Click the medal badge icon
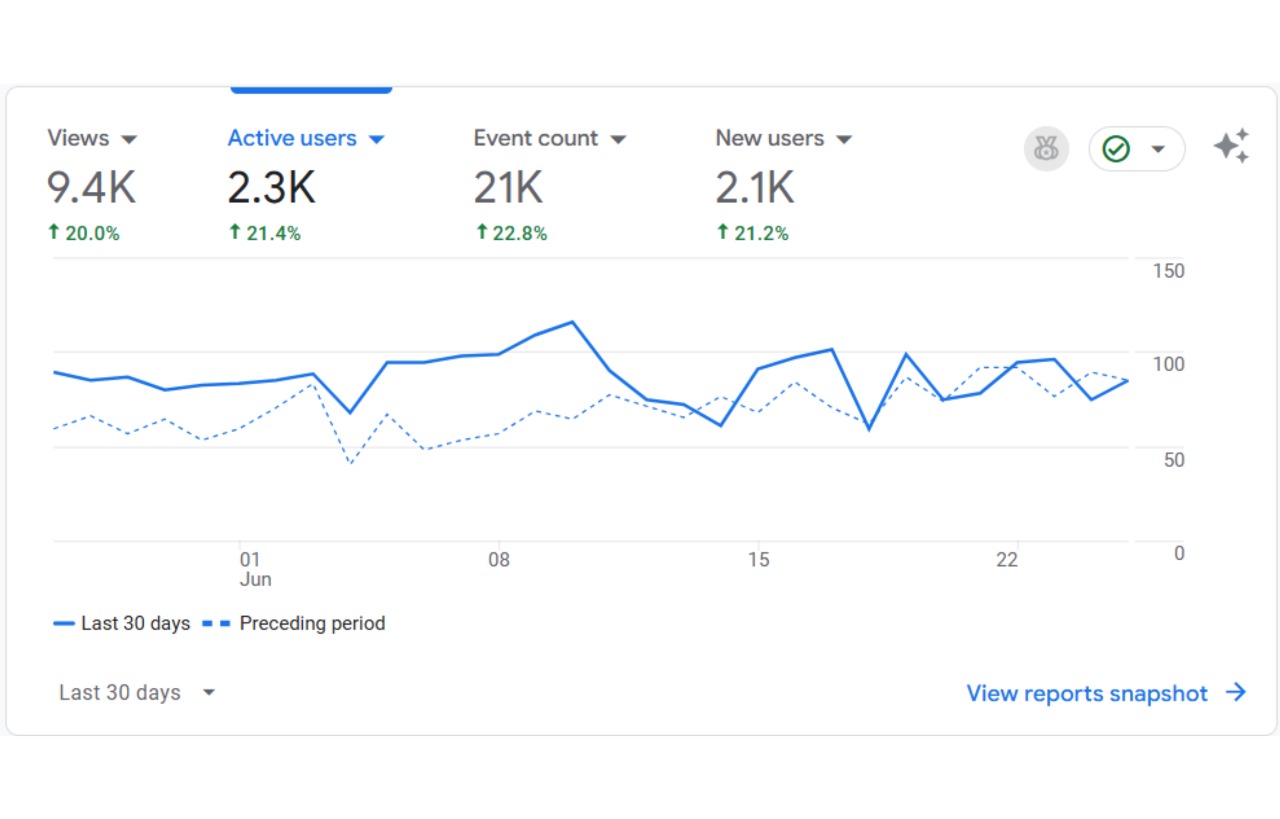1280x819 pixels. (1046, 149)
